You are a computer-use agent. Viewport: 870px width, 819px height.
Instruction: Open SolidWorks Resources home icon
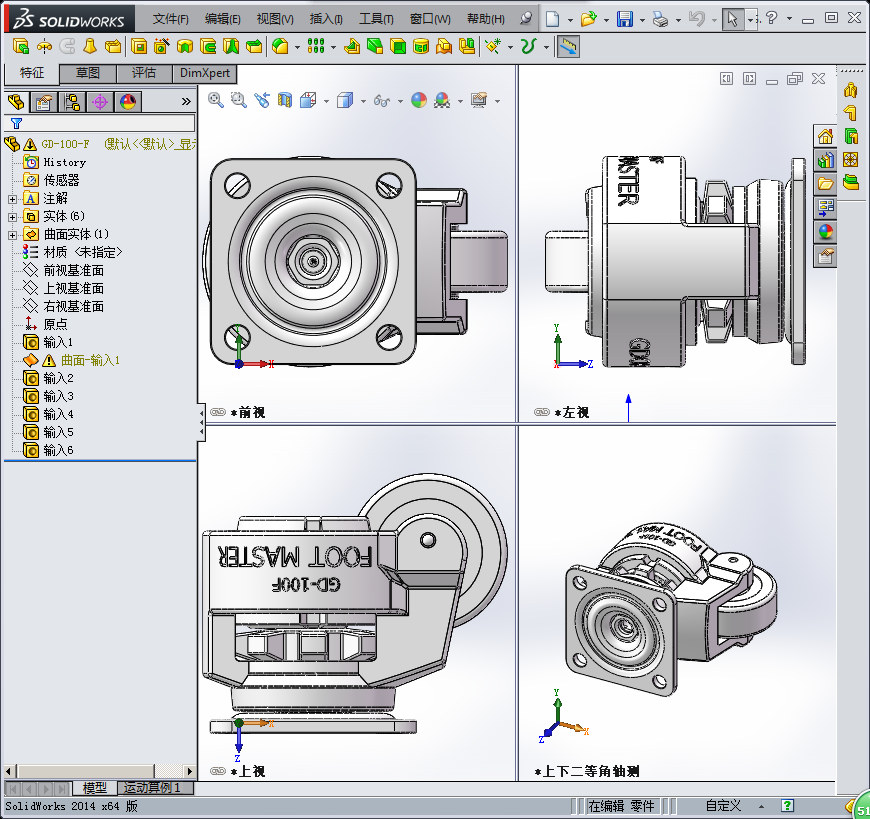coord(826,136)
